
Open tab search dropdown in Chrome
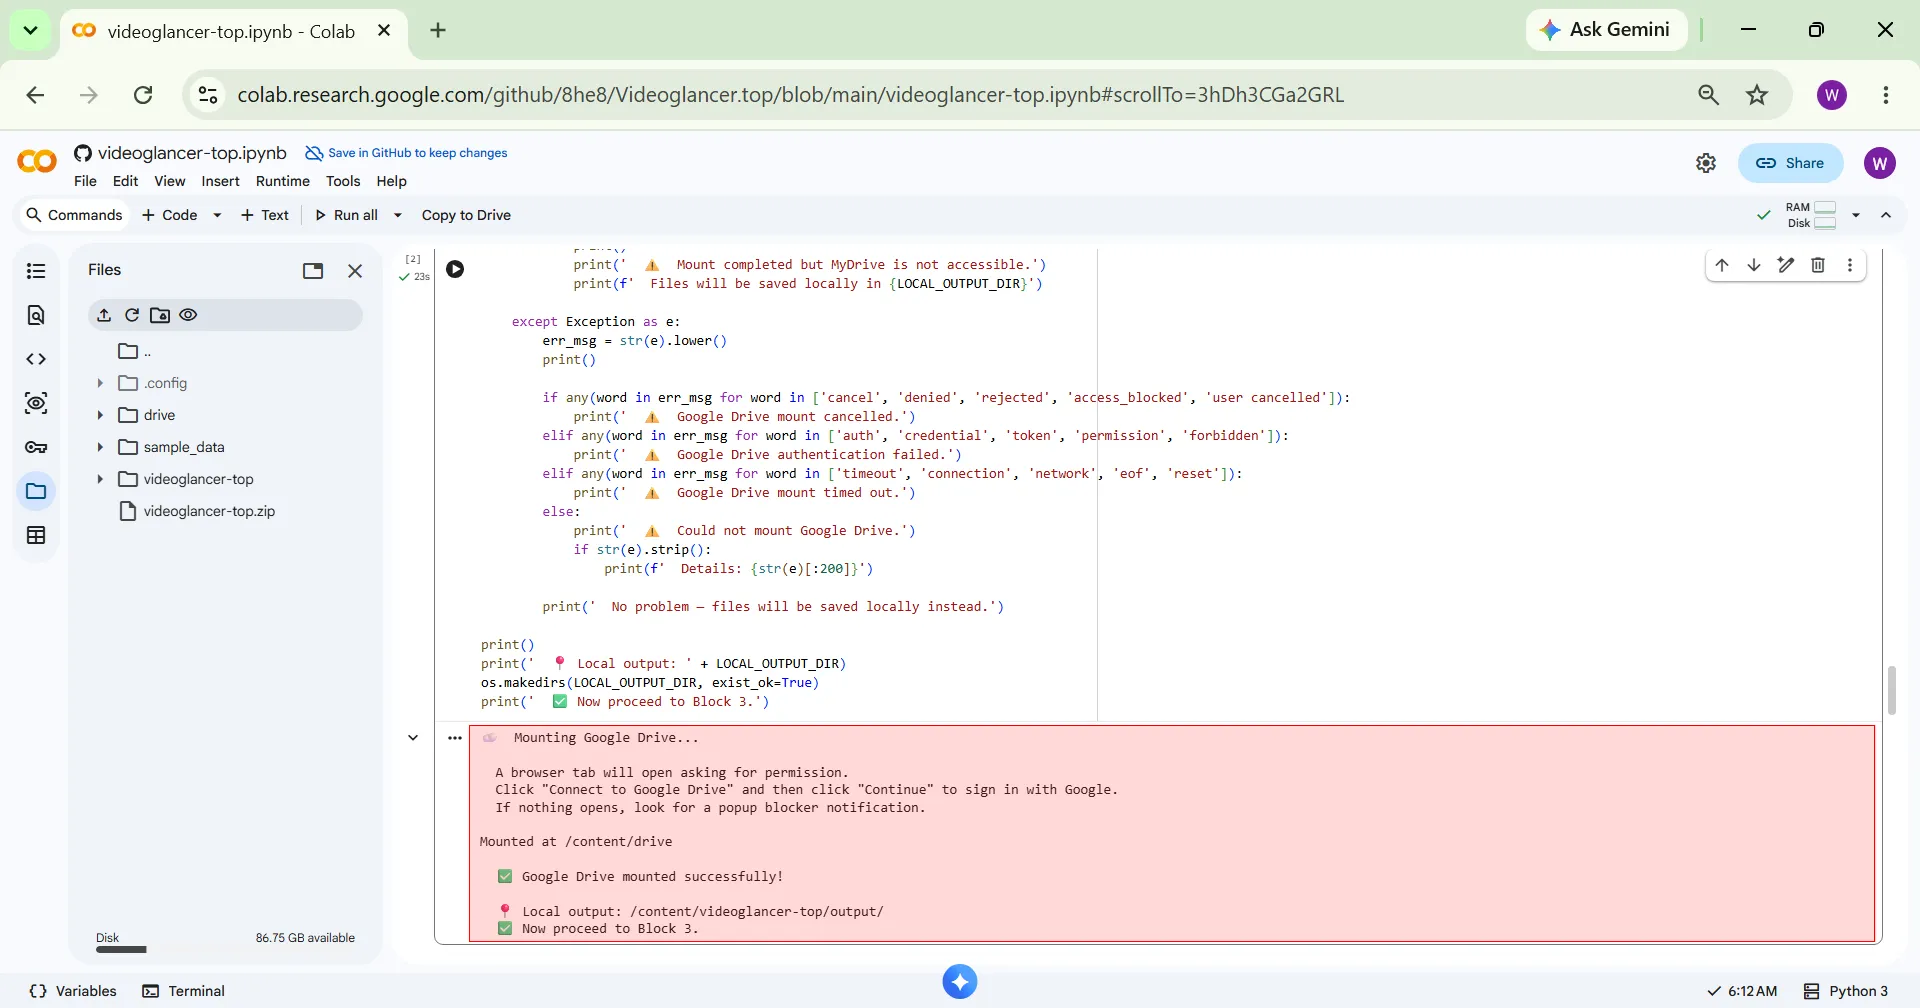pyautogui.click(x=30, y=30)
